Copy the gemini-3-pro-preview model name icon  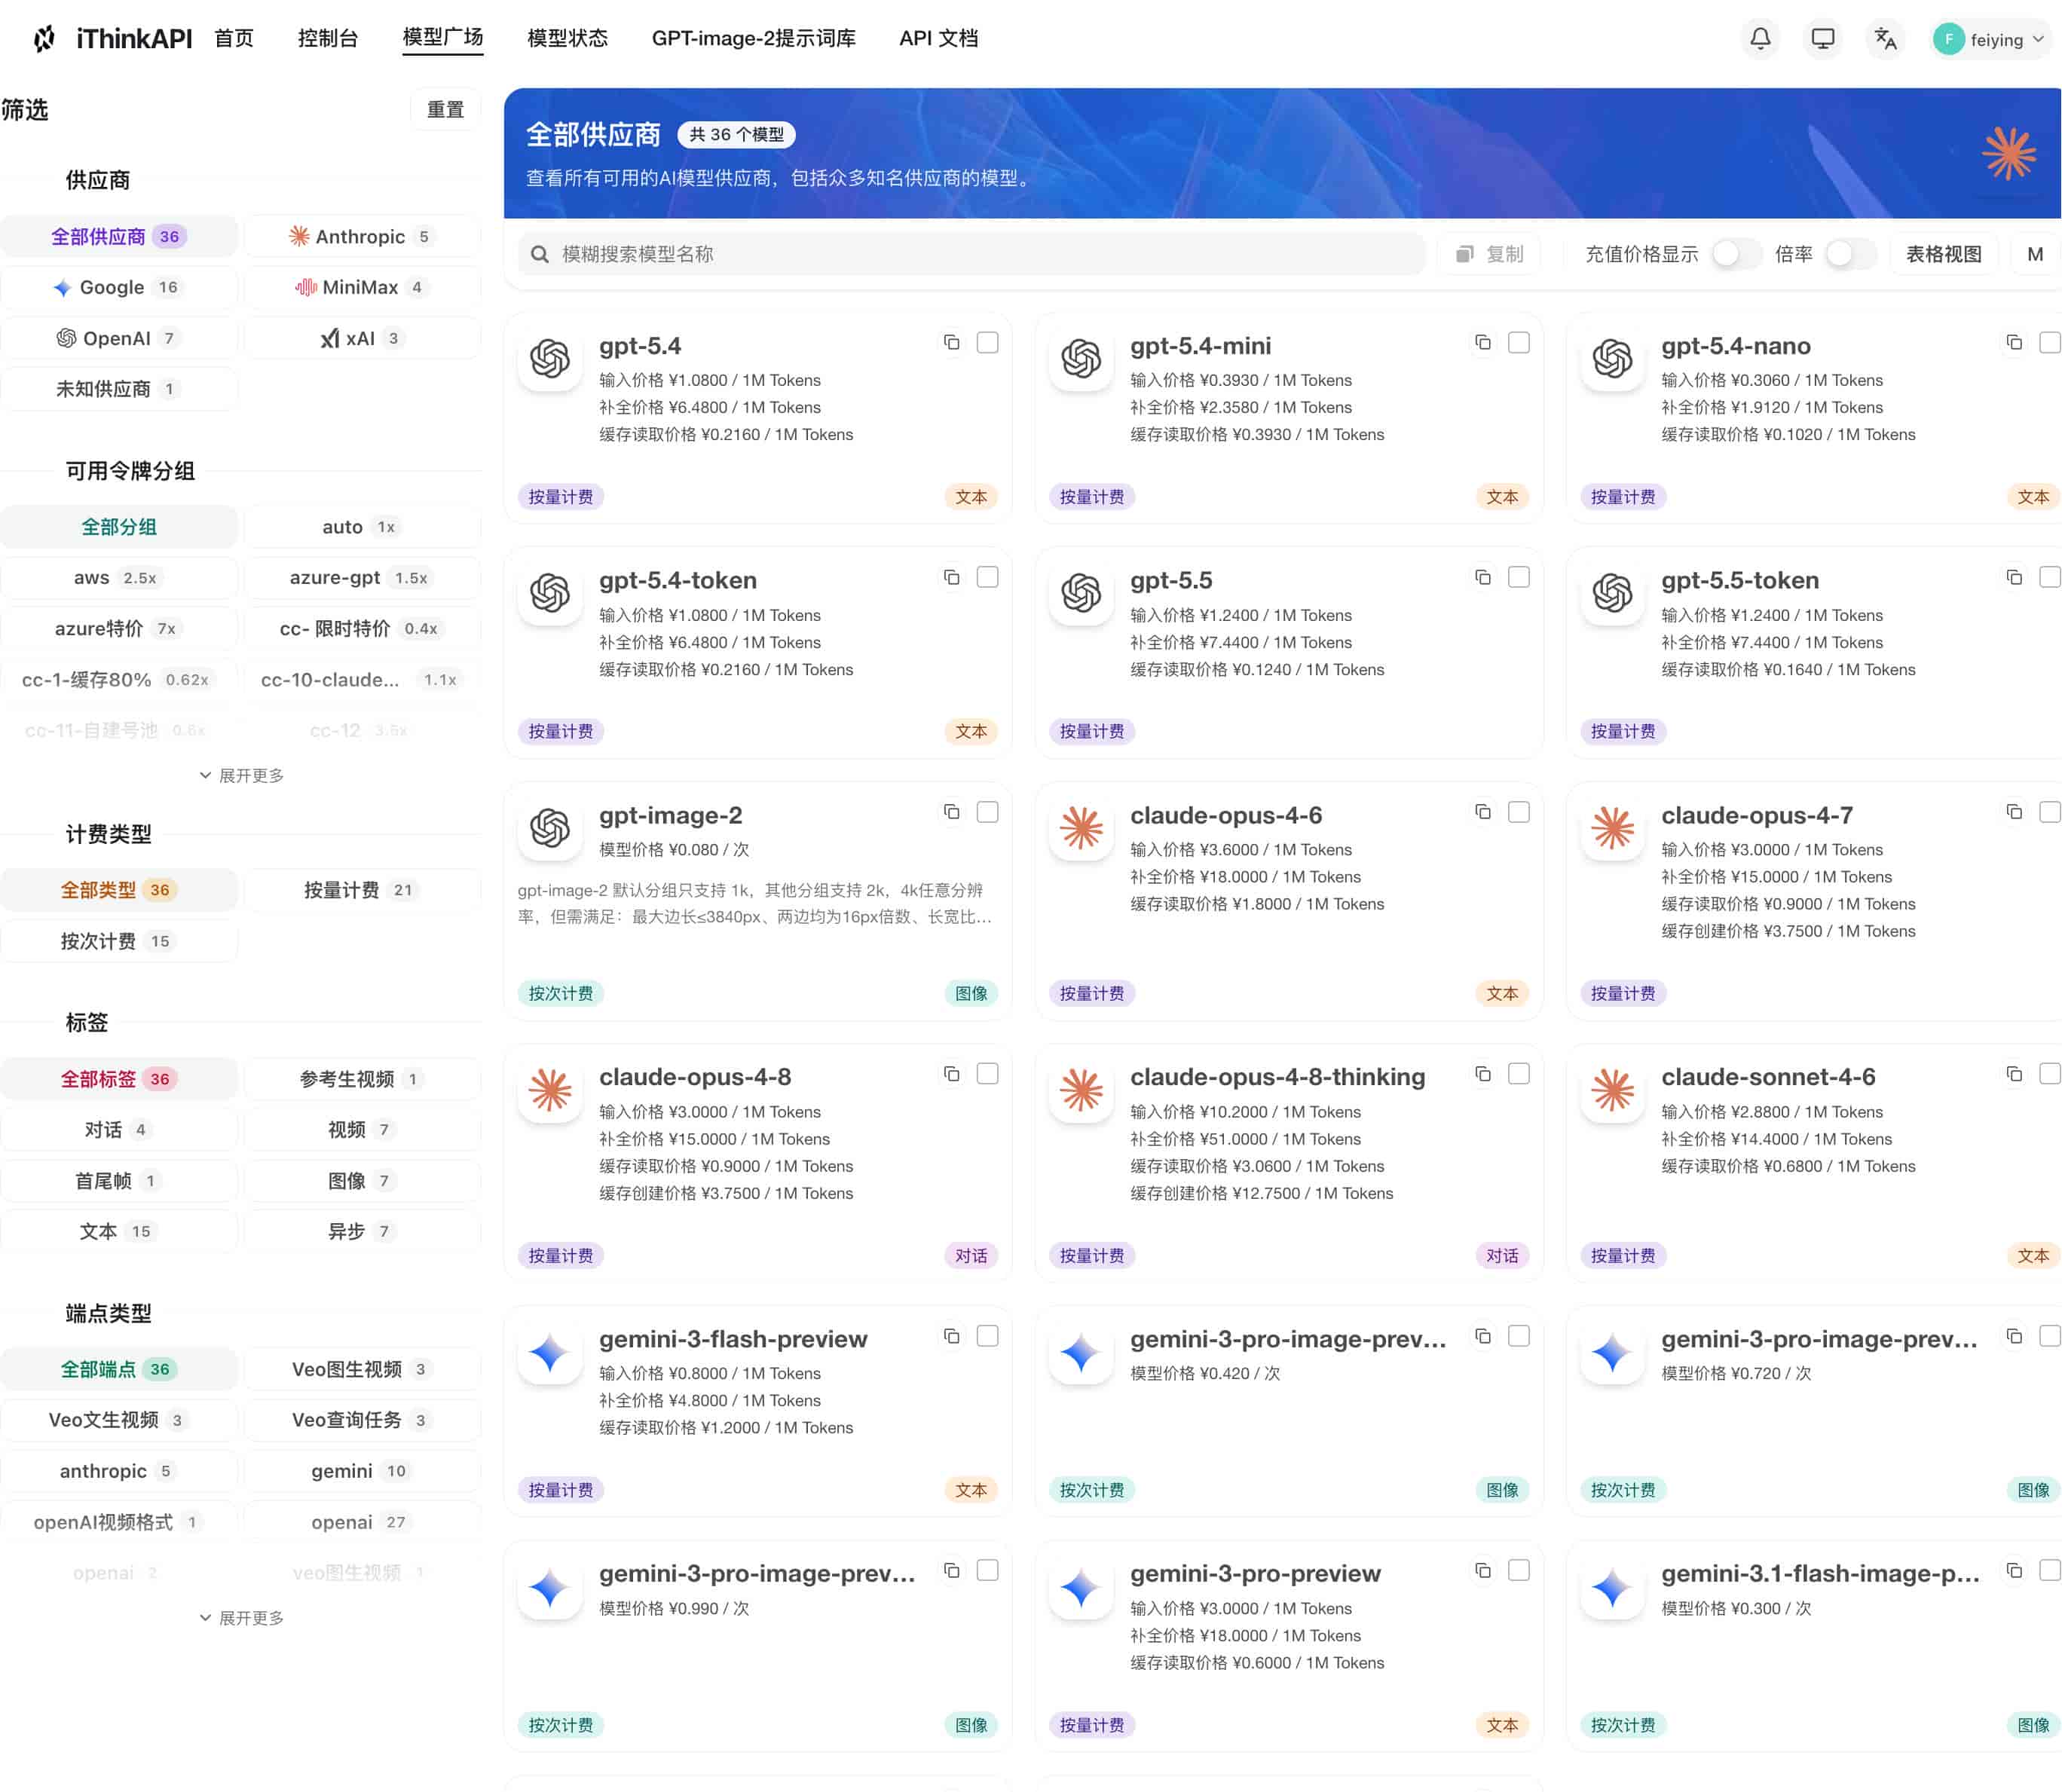(1482, 1571)
